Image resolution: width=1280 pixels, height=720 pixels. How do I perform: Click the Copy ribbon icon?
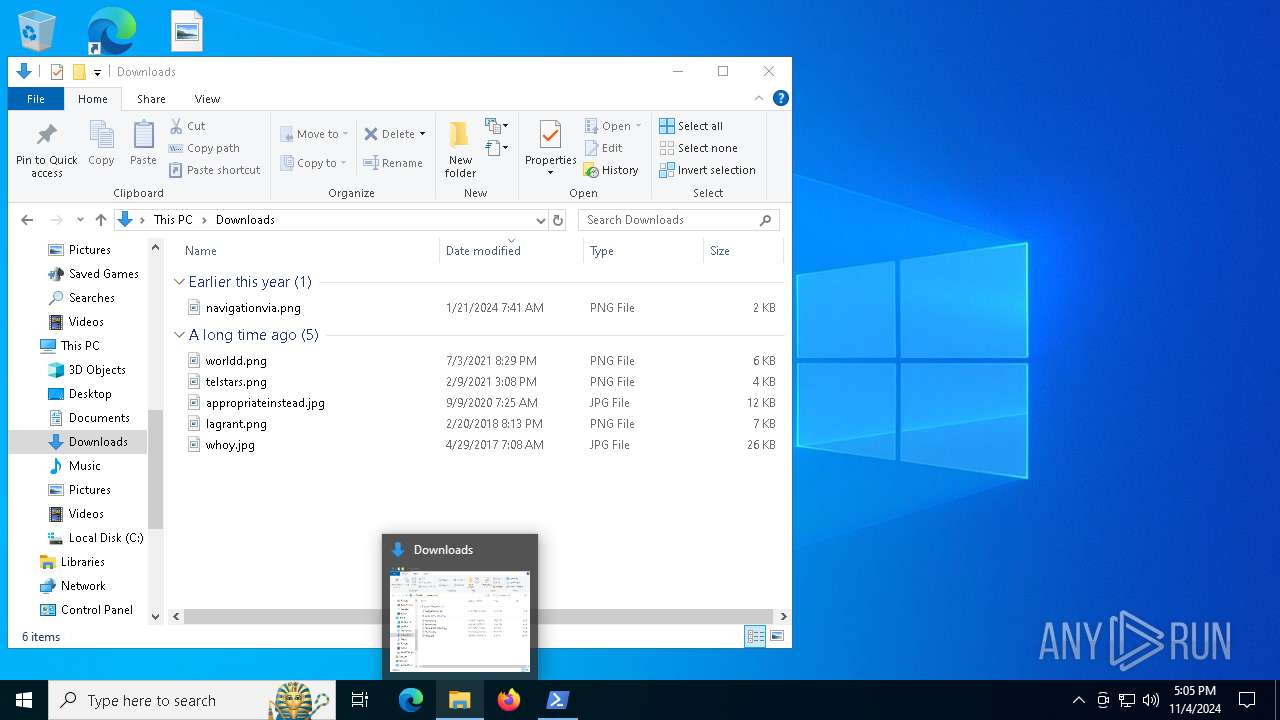click(x=101, y=144)
